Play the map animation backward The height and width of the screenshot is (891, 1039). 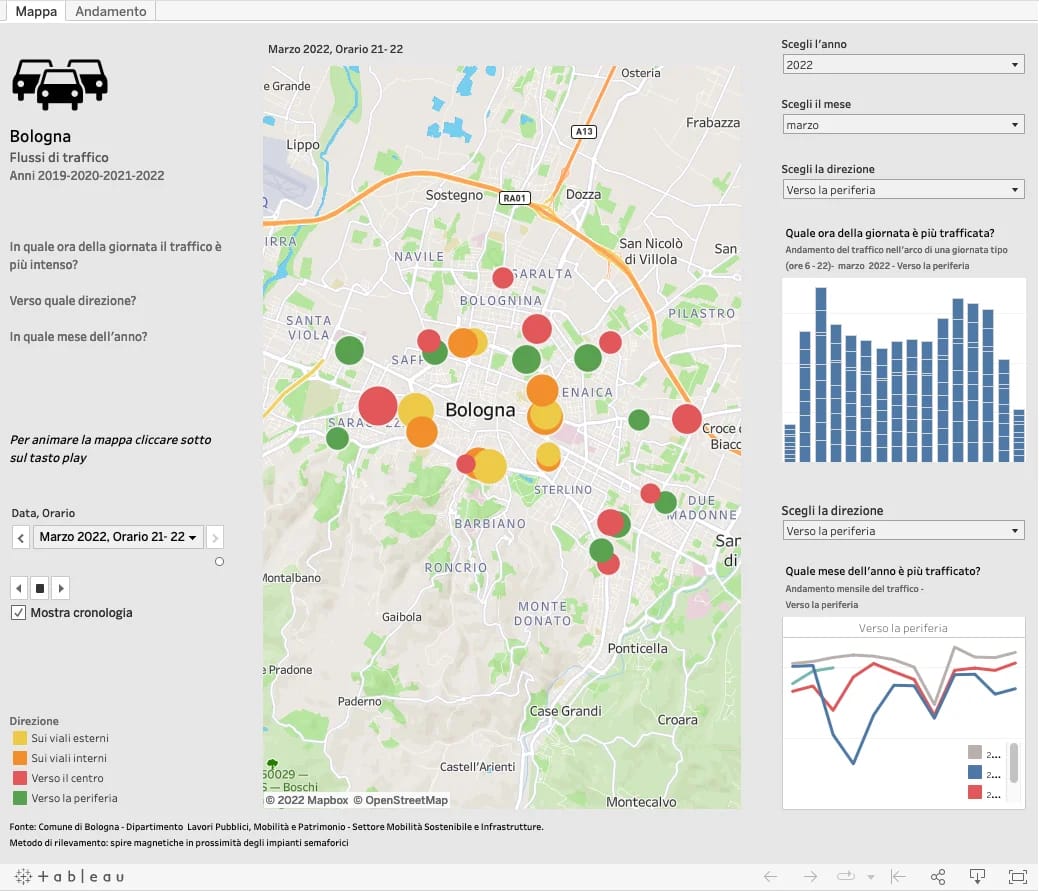(x=19, y=587)
